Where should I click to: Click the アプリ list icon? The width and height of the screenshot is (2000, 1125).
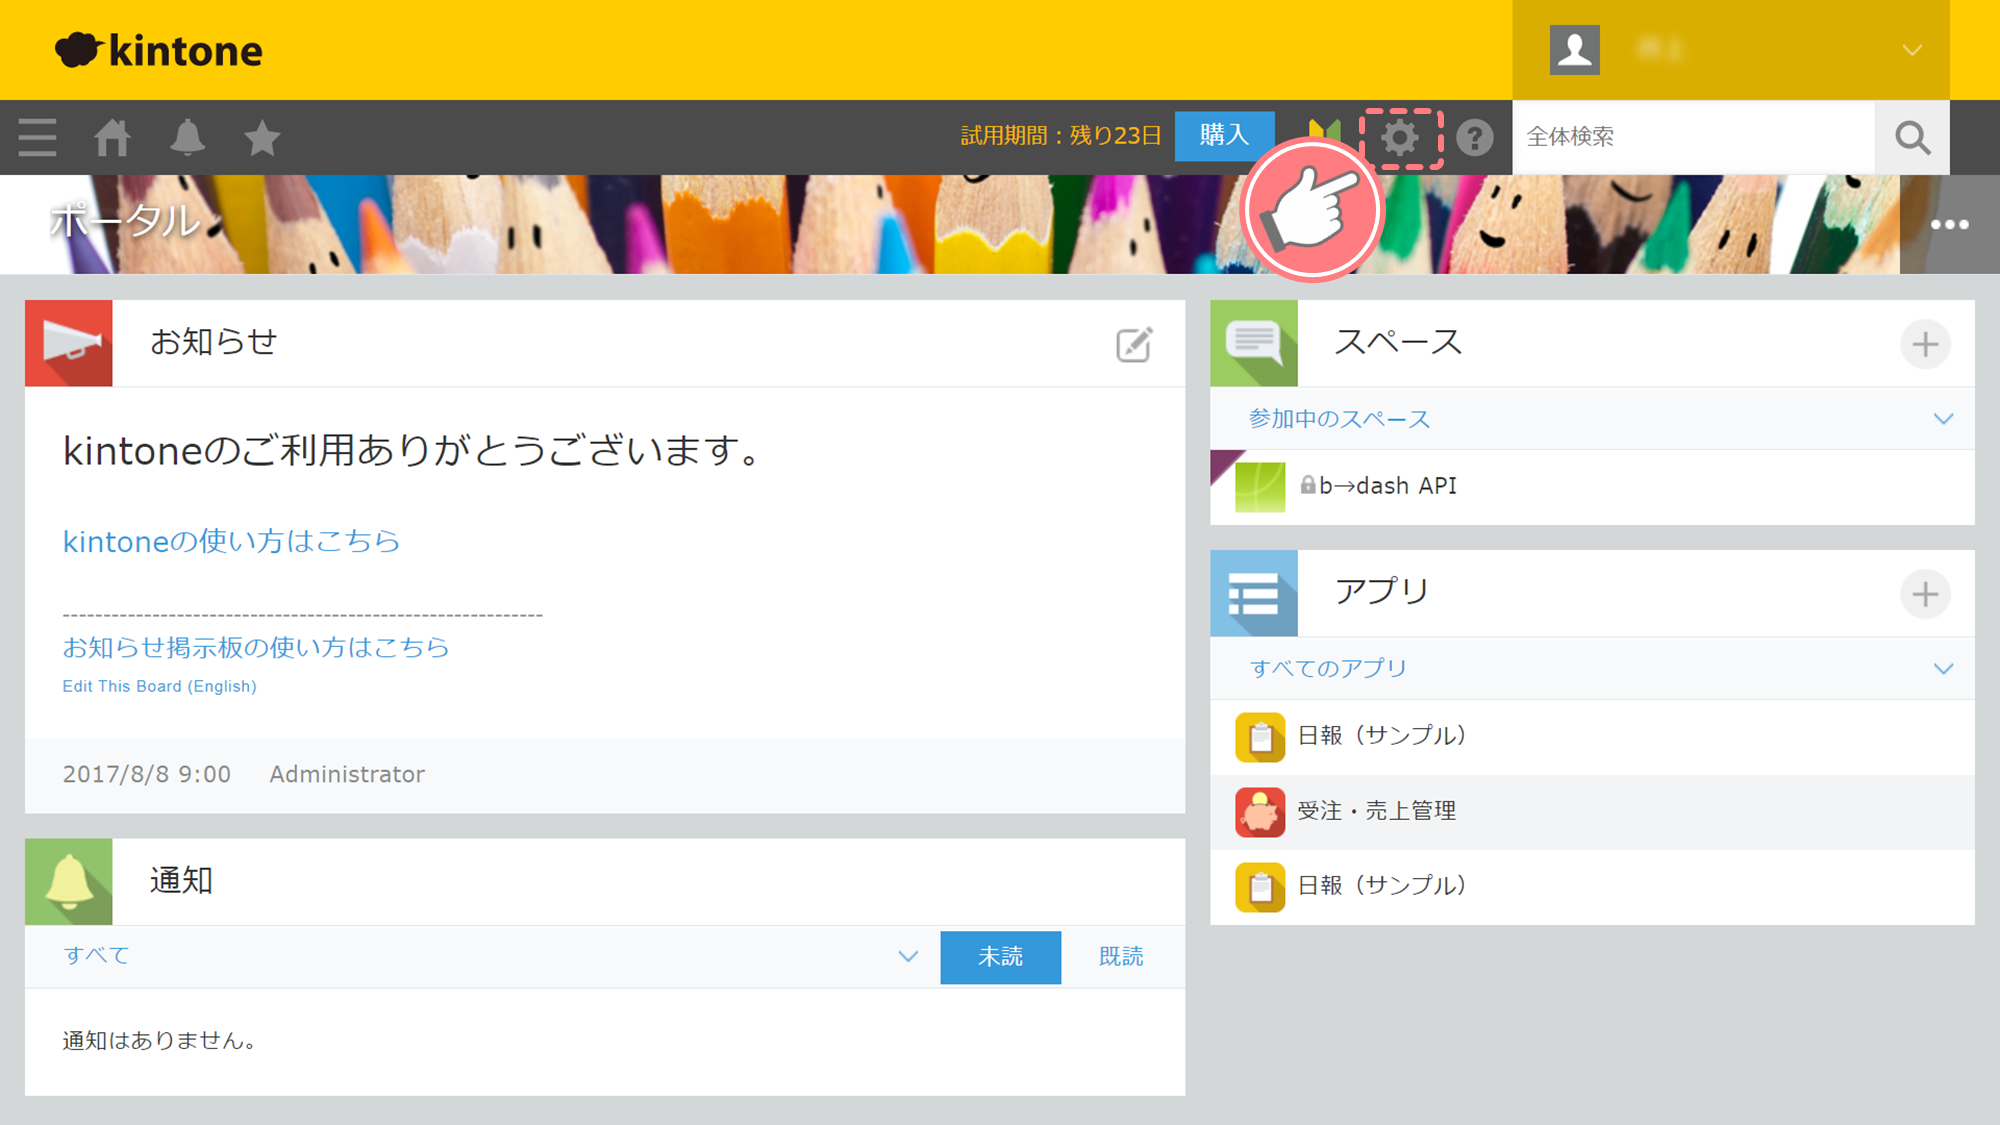[1254, 593]
